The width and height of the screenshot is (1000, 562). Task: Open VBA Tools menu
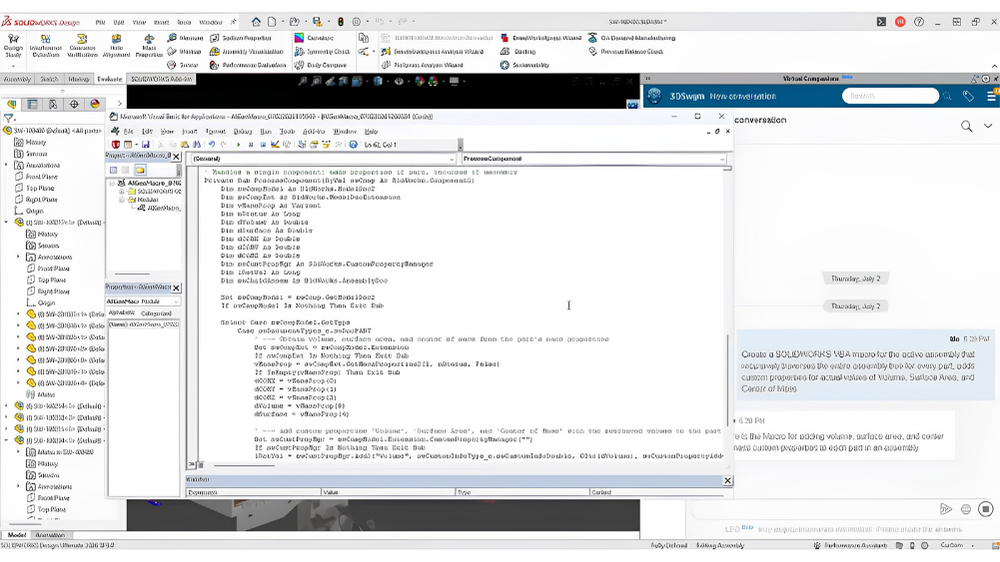[x=286, y=131]
